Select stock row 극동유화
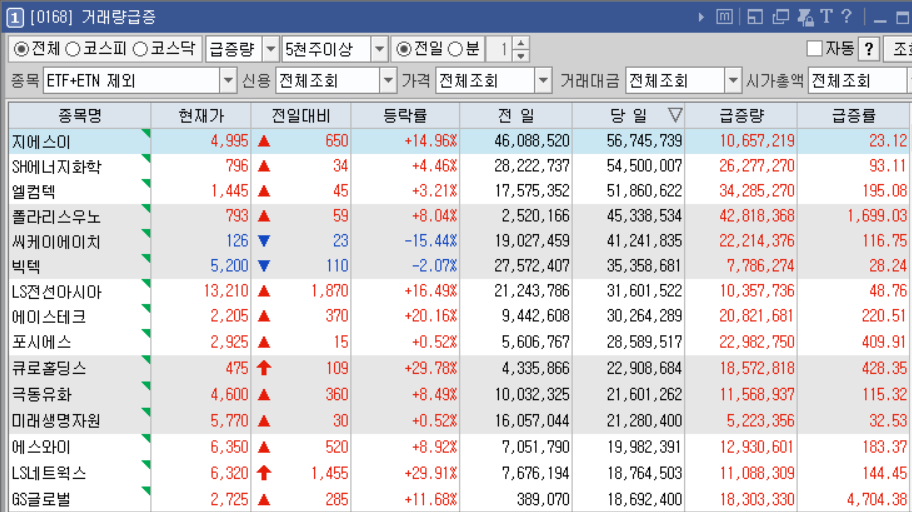Screen dimensions: 912x512 459,394
